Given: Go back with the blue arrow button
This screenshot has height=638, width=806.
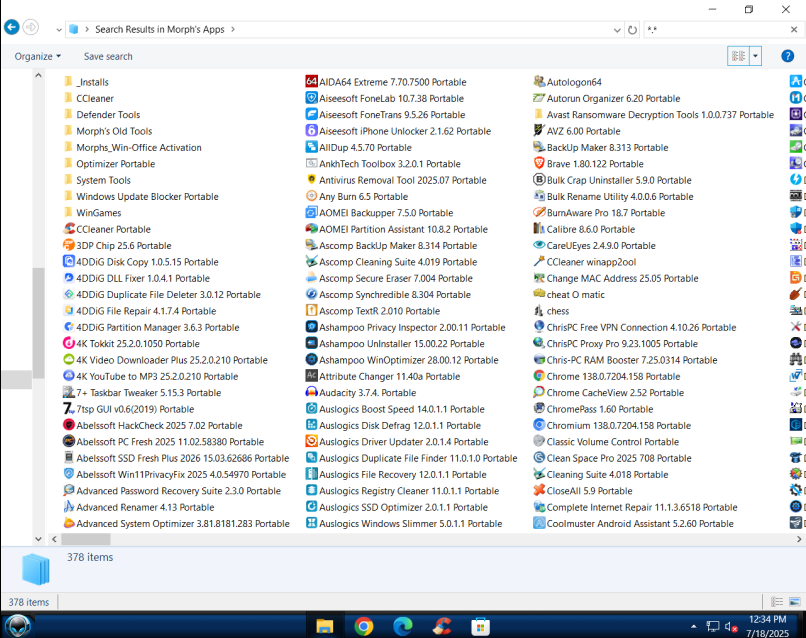Looking at the screenshot, I should point(11,27).
